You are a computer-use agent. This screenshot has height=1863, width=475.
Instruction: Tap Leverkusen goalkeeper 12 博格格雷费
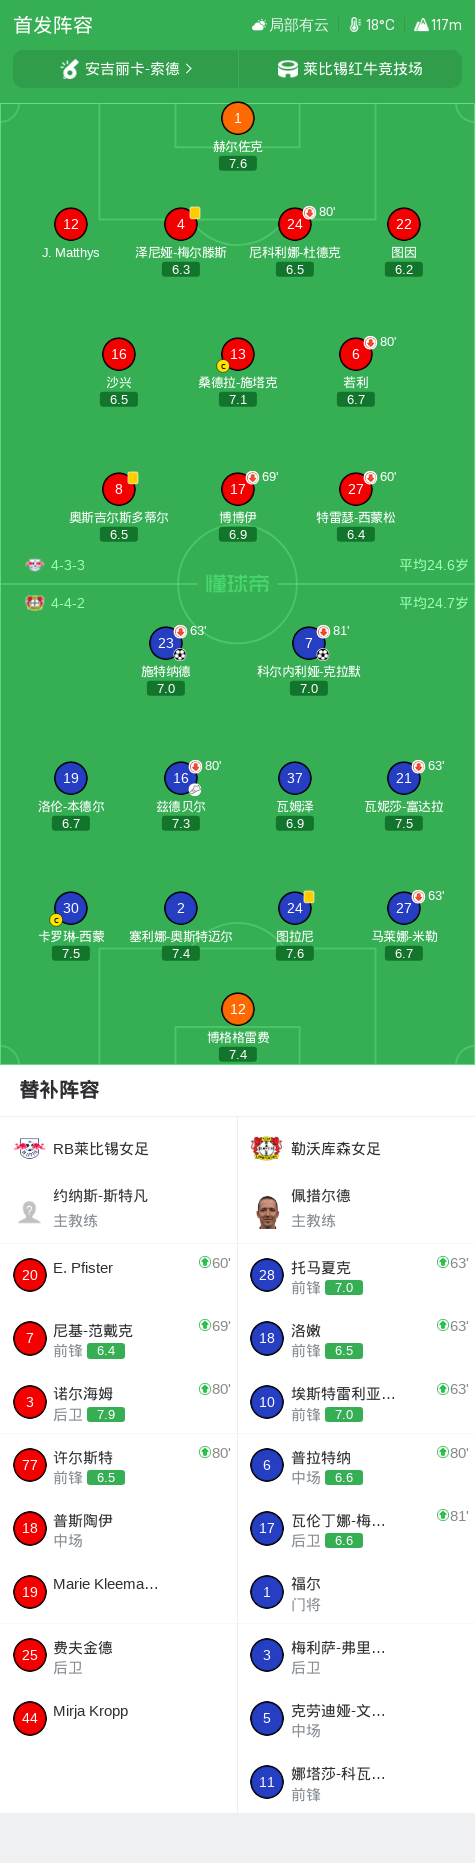238,1027
